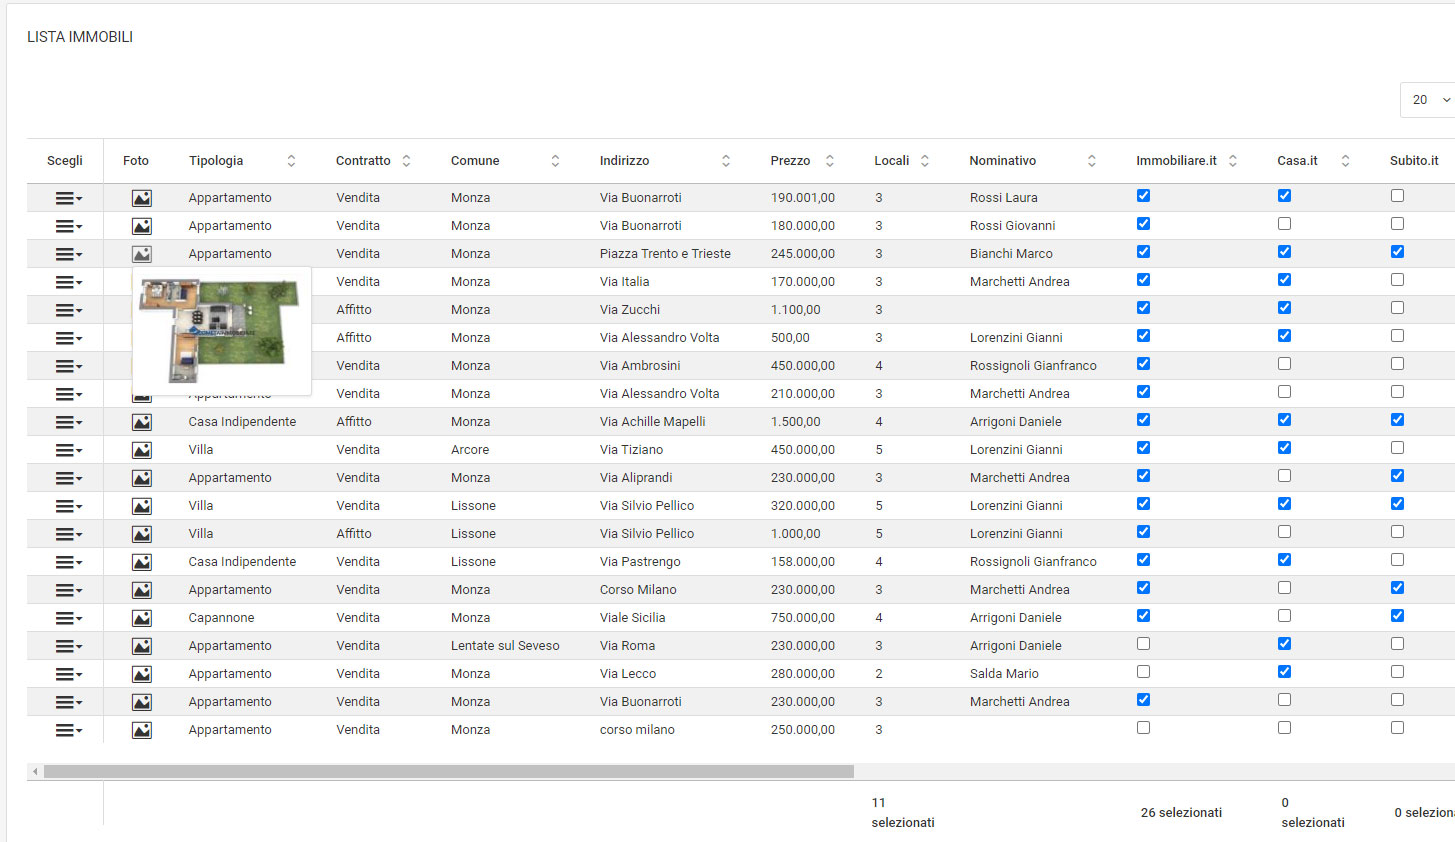Enable Casa.it for Rossi Giovanni row

(x=1284, y=224)
